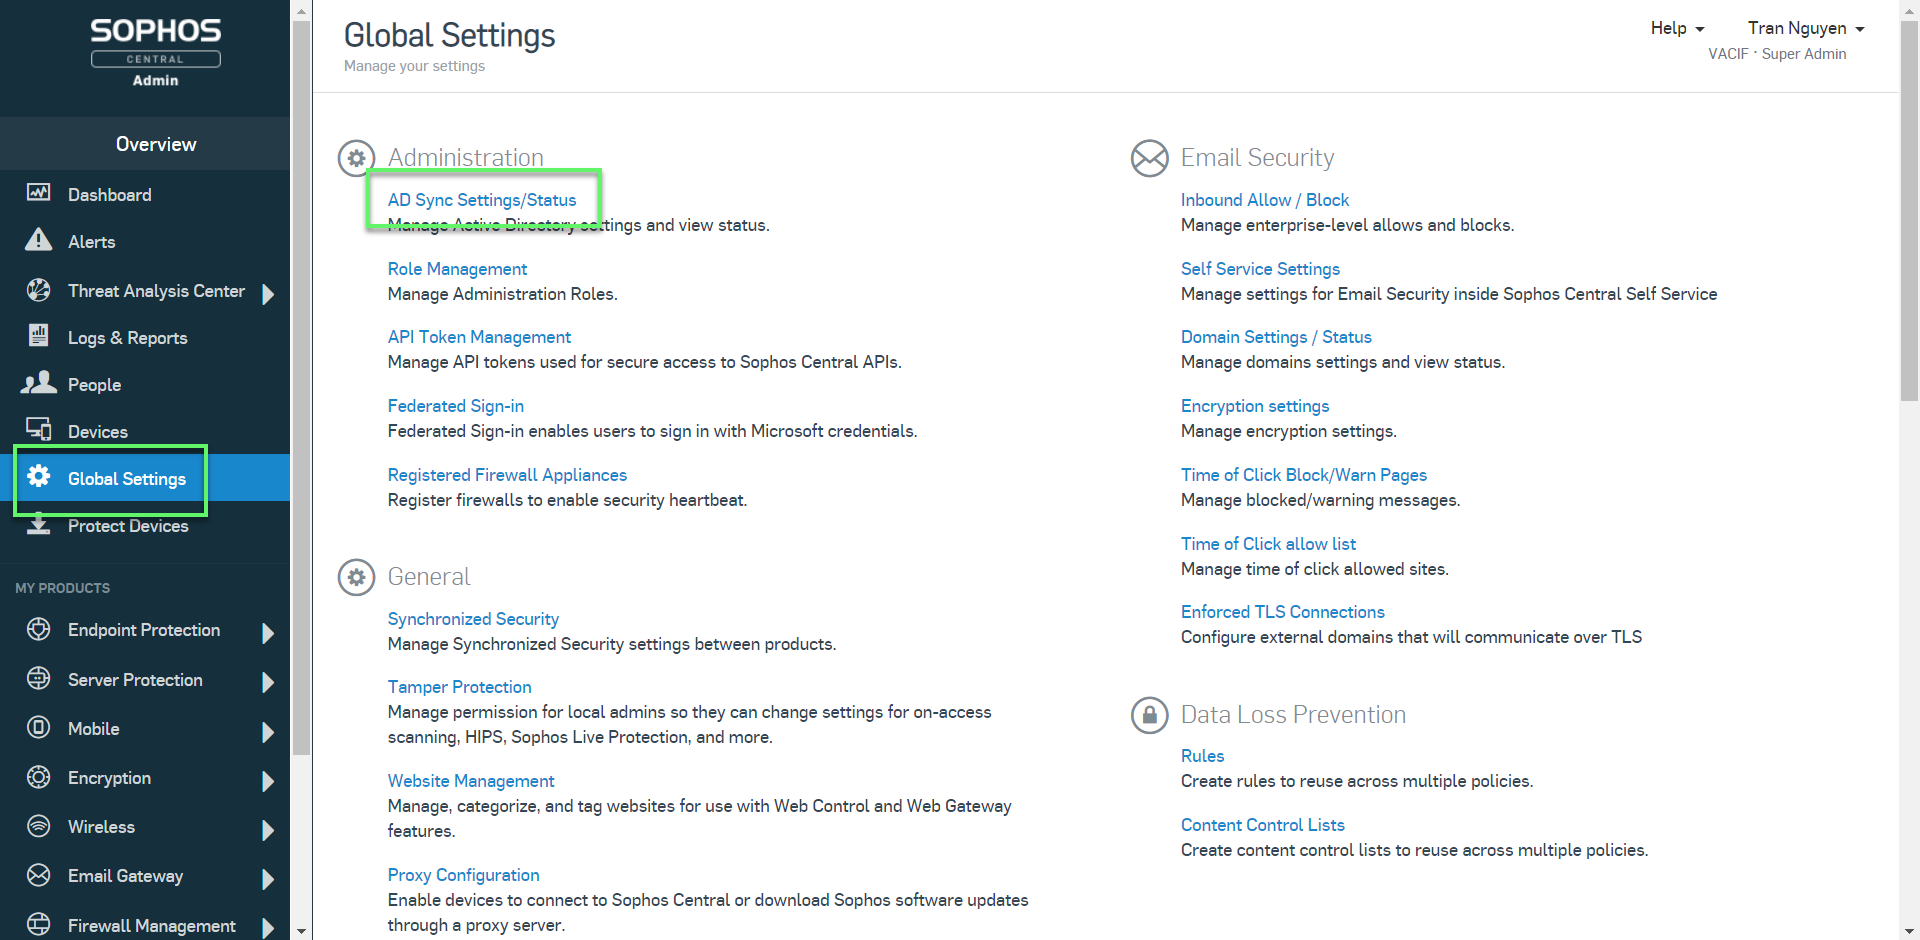The image size is (1920, 940).
Task: Click the Encryption product icon
Action: [x=38, y=777]
